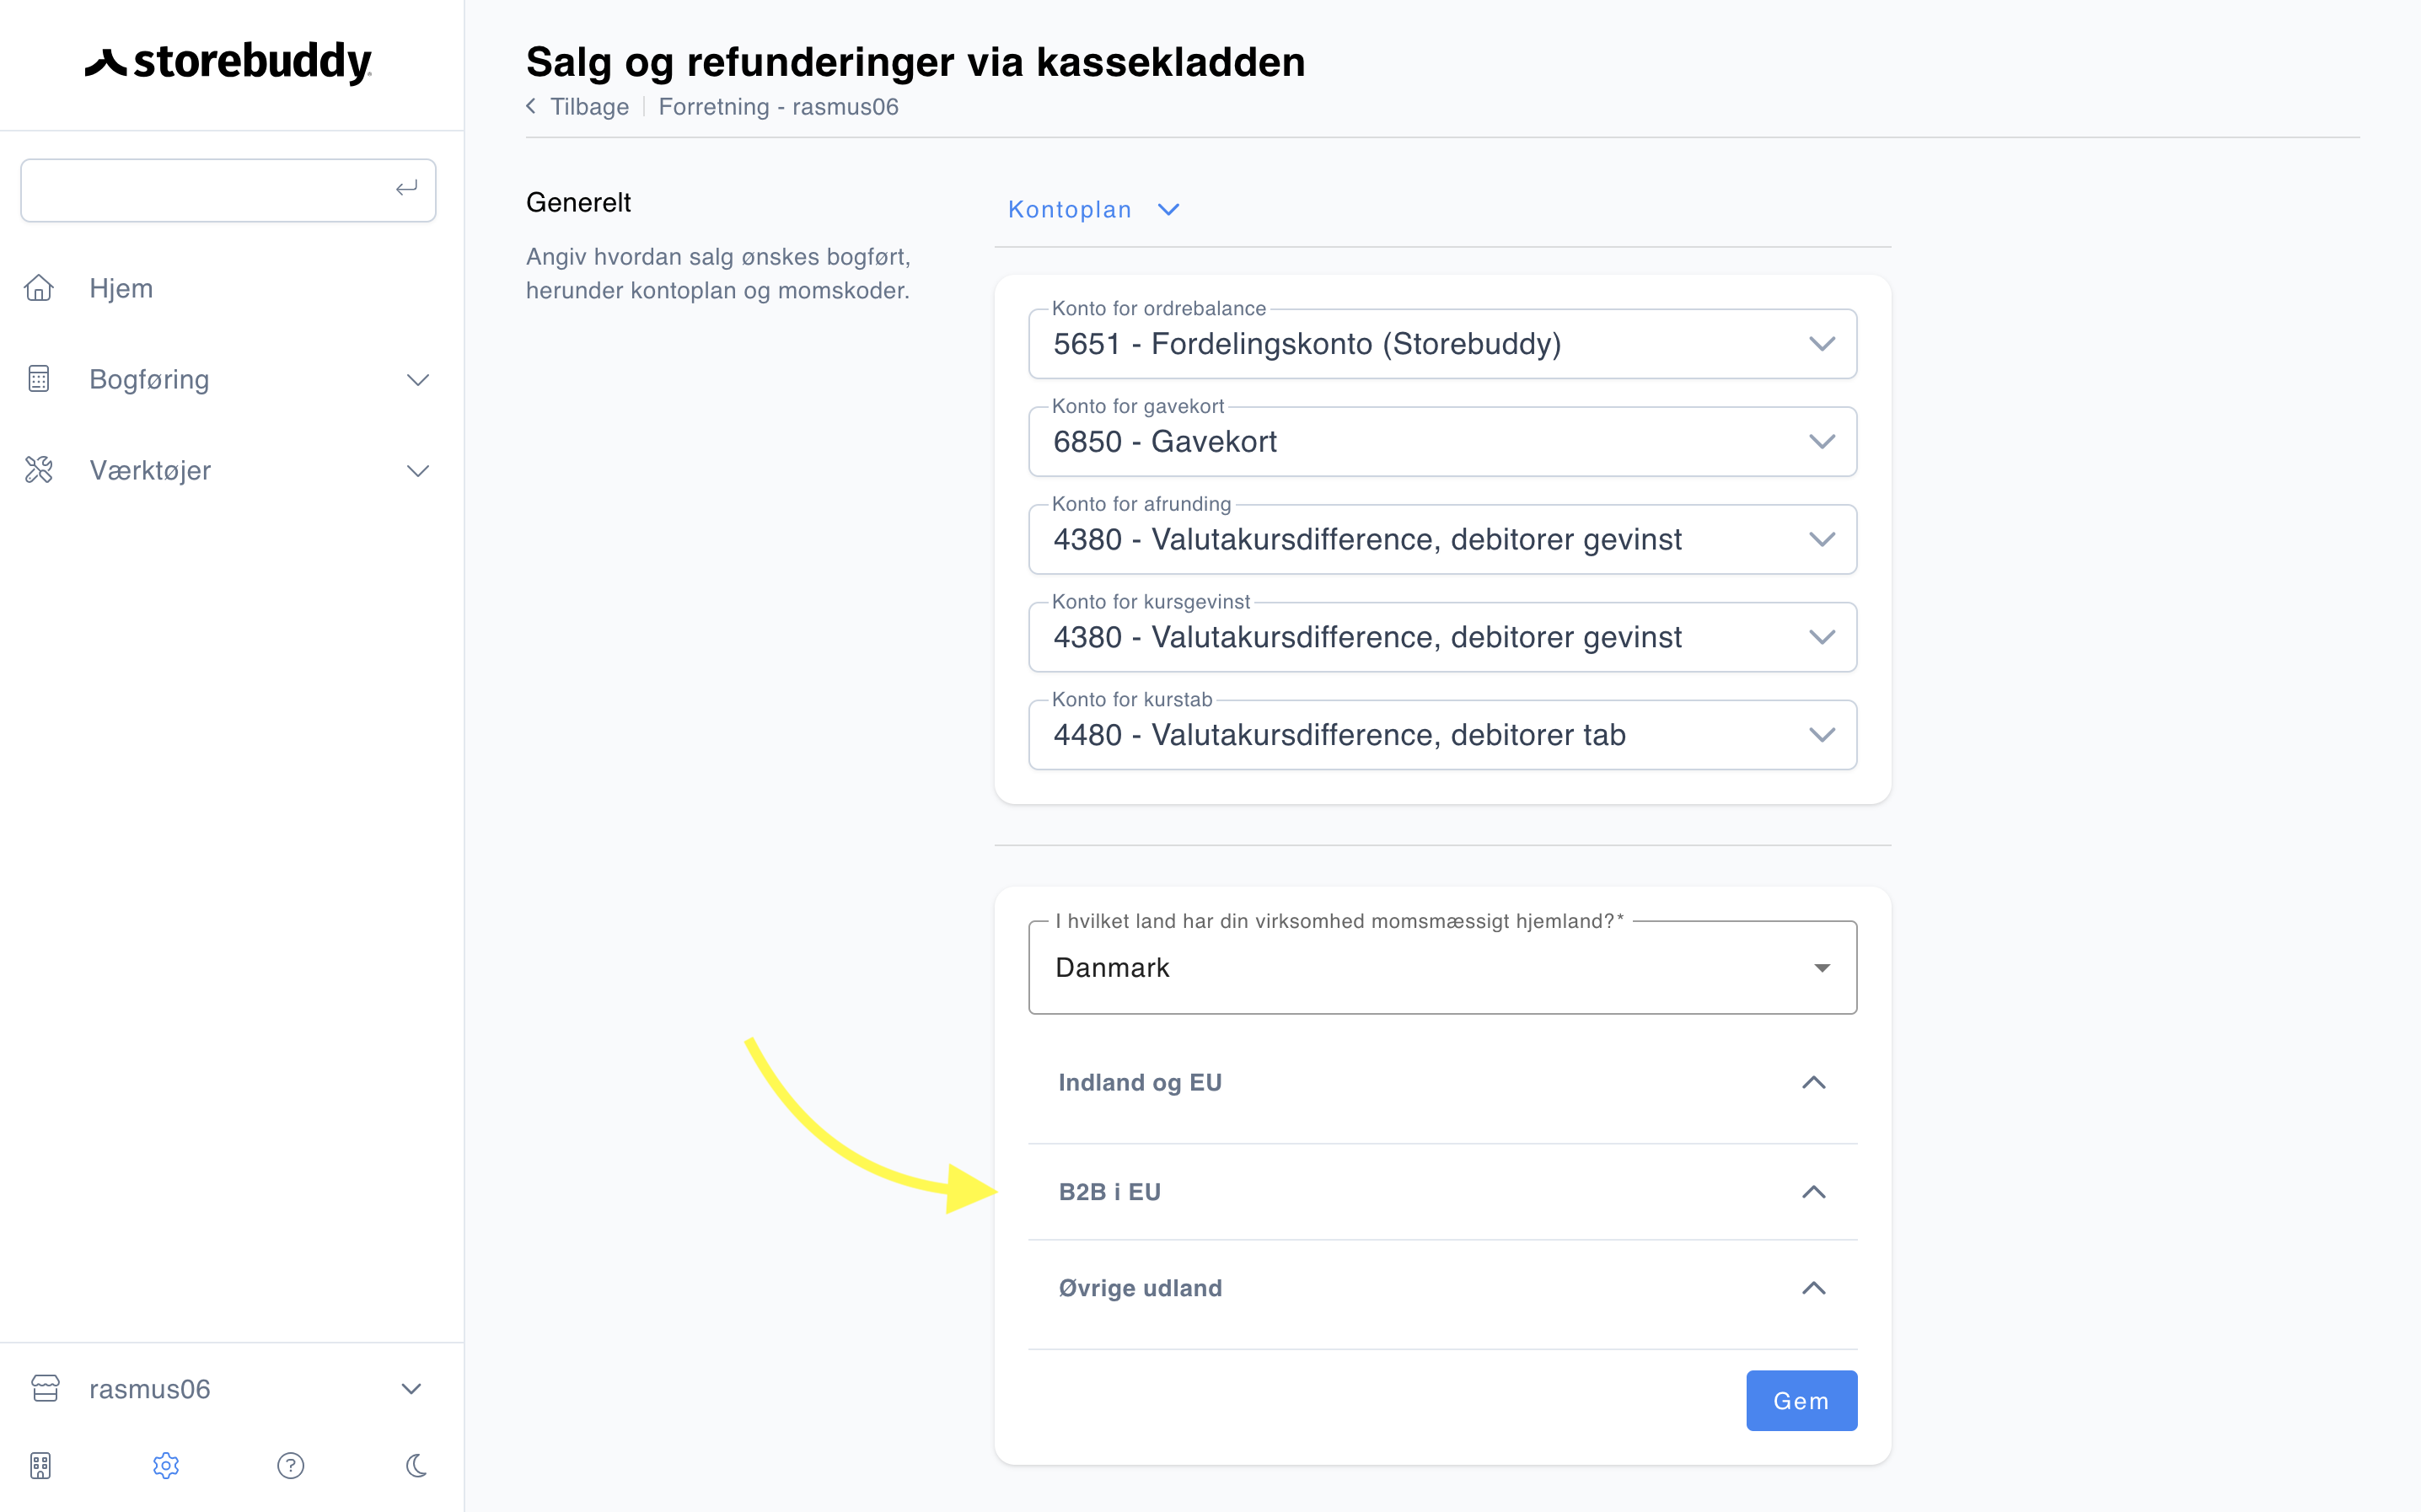Open the Hjem home icon
The image size is (2421, 1512).
pos(39,288)
